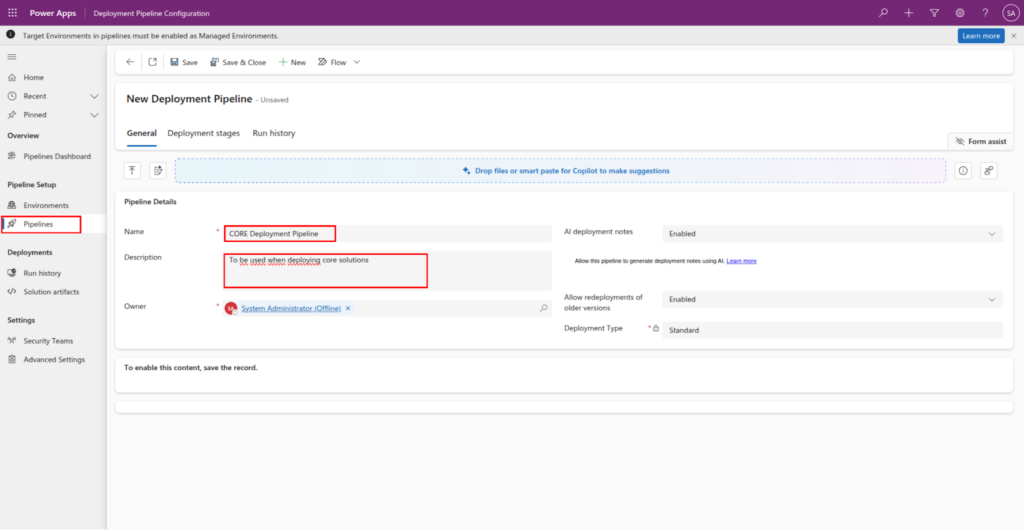1024x530 pixels.
Task: Click the plus icon in top header
Action: tap(908, 13)
